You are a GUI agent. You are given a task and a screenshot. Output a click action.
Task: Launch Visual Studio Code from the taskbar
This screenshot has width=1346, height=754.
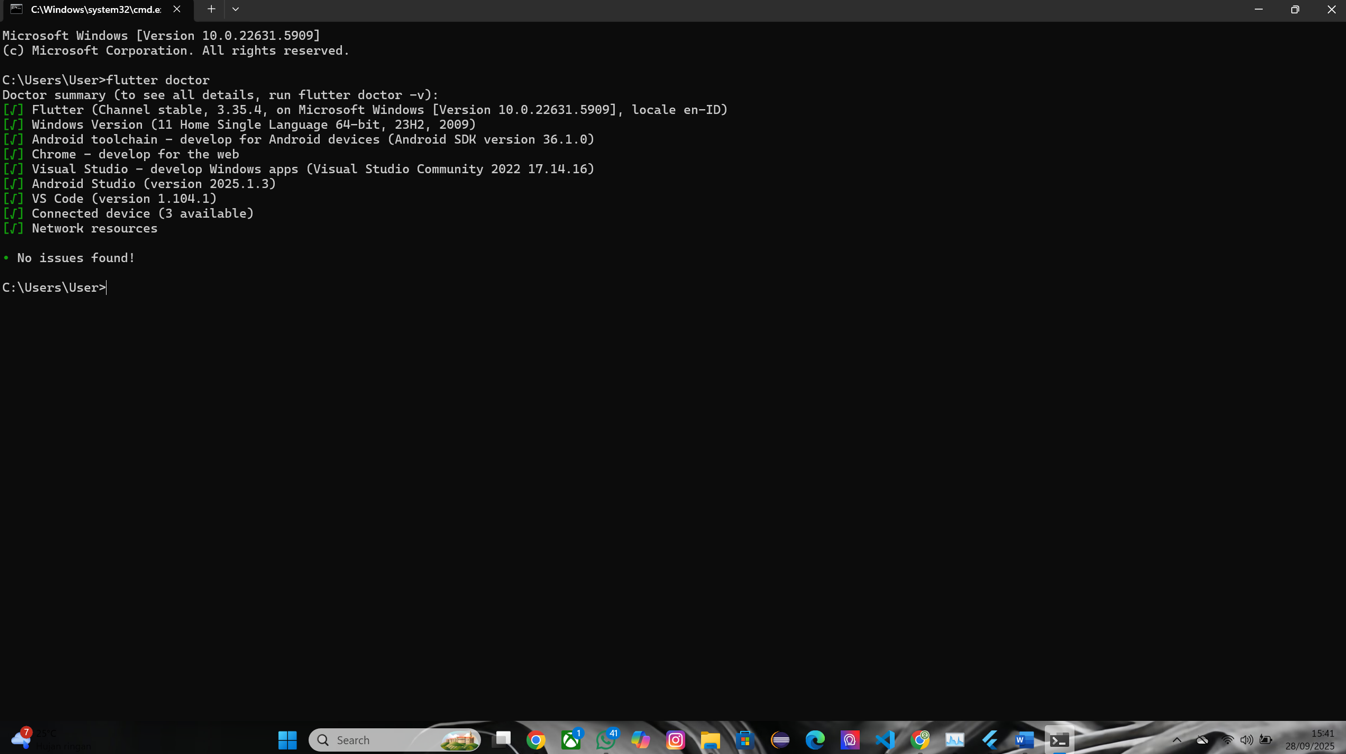pyautogui.click(x=886, y=740)
